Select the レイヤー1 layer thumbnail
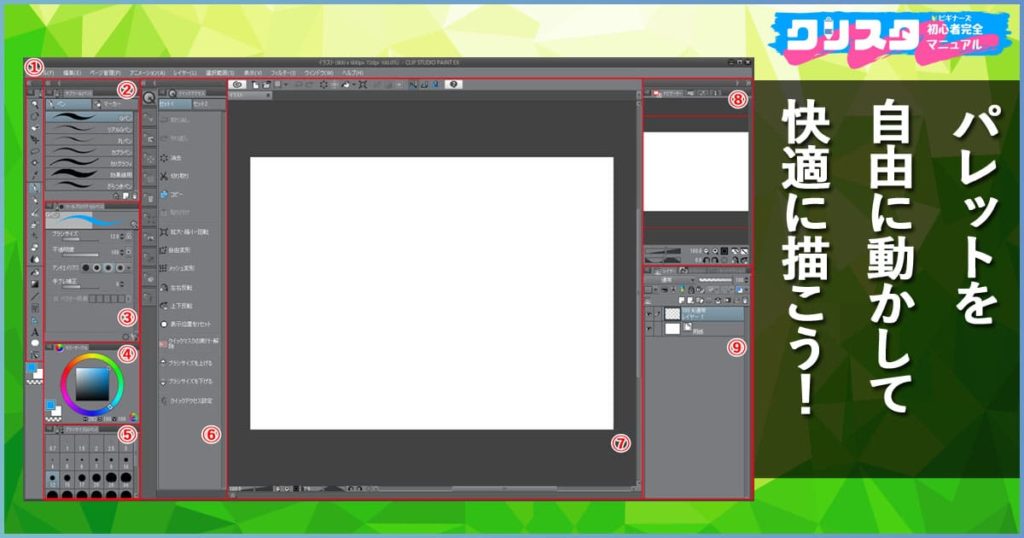 (x=672, y=313)
